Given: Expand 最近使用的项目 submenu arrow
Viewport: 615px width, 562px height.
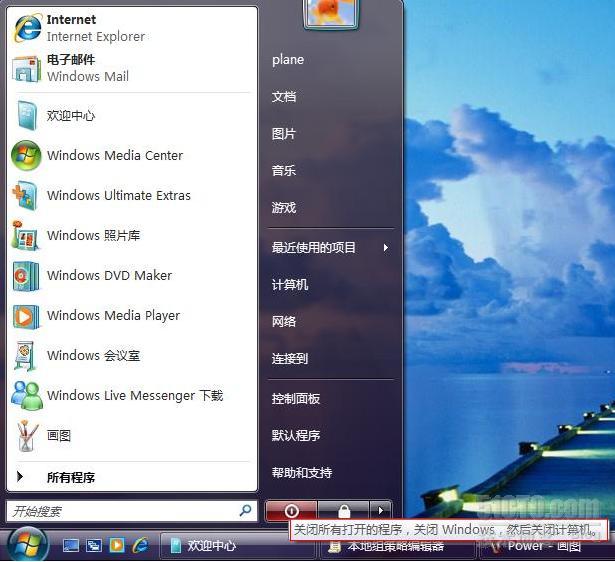Looking at the screenshot, I should (x=386, y=247).
